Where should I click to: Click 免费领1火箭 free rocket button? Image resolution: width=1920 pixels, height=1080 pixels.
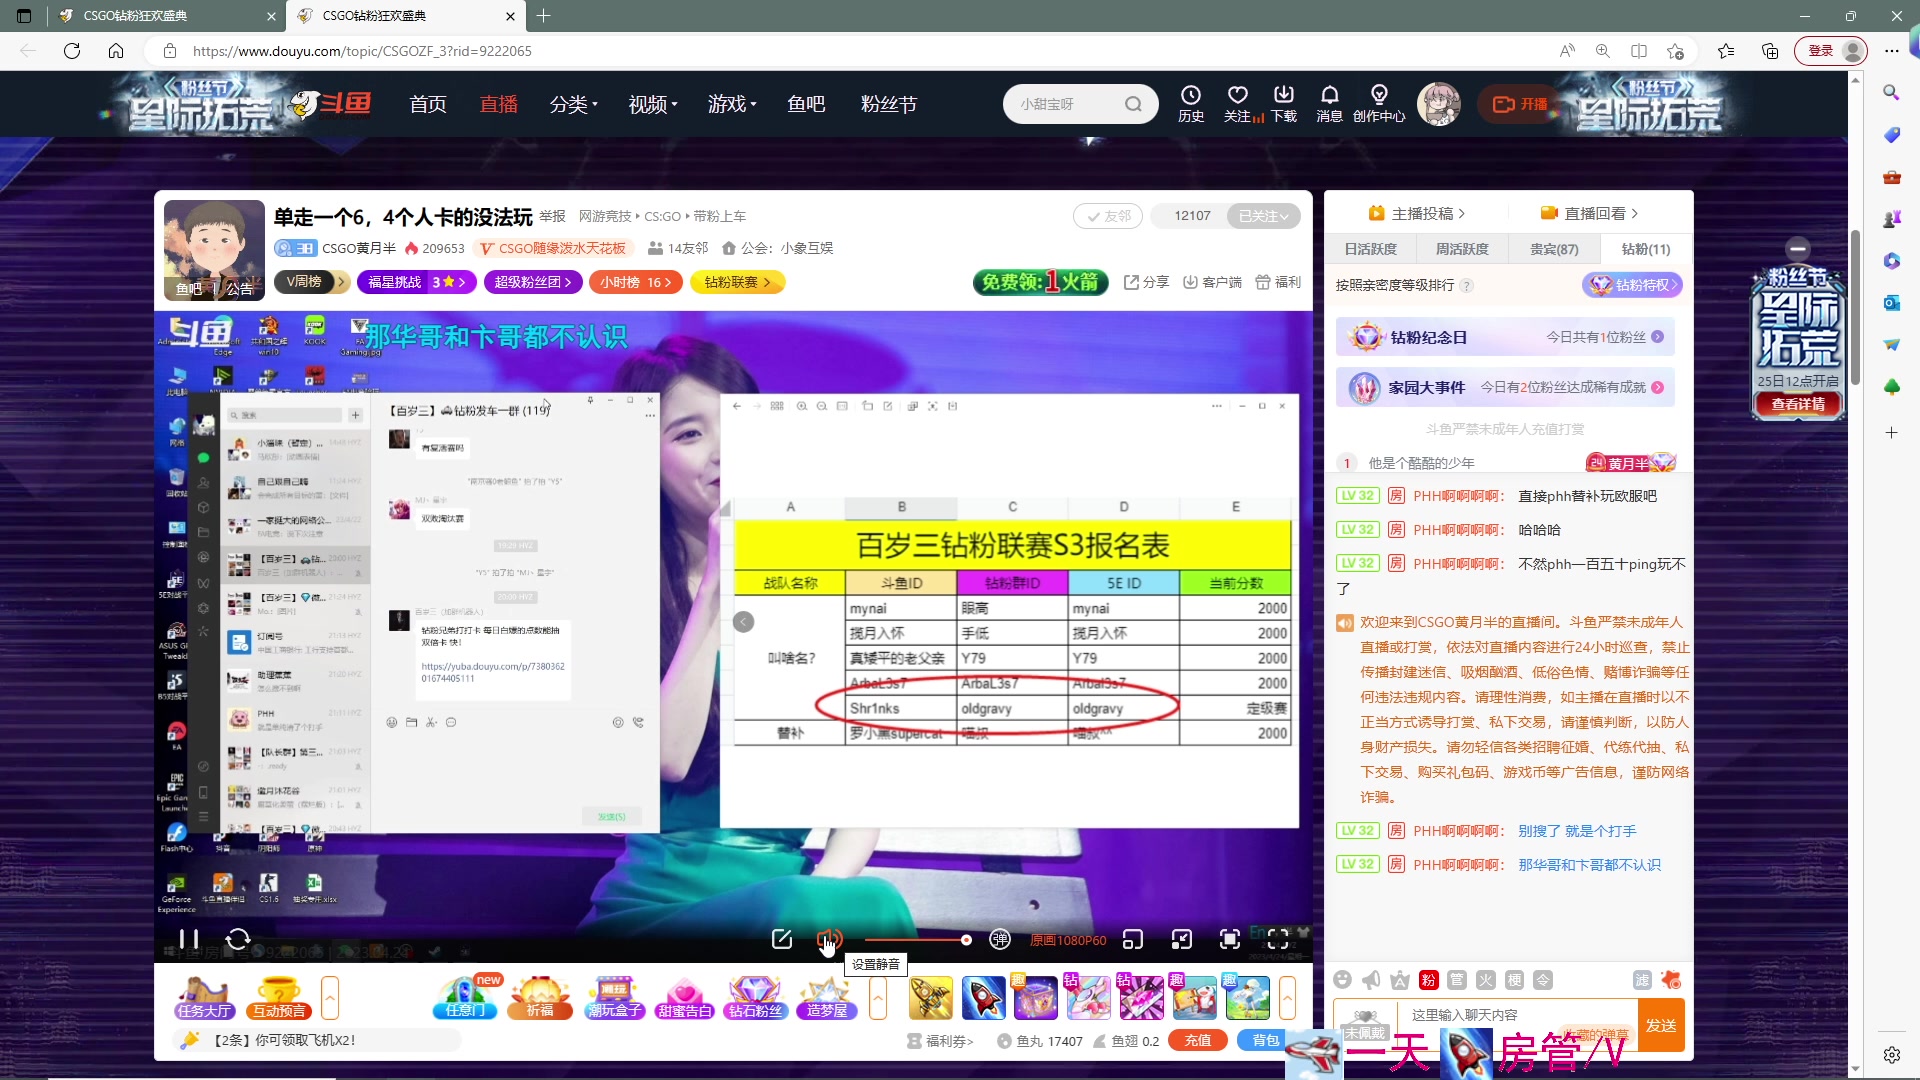pos(1039,282)
